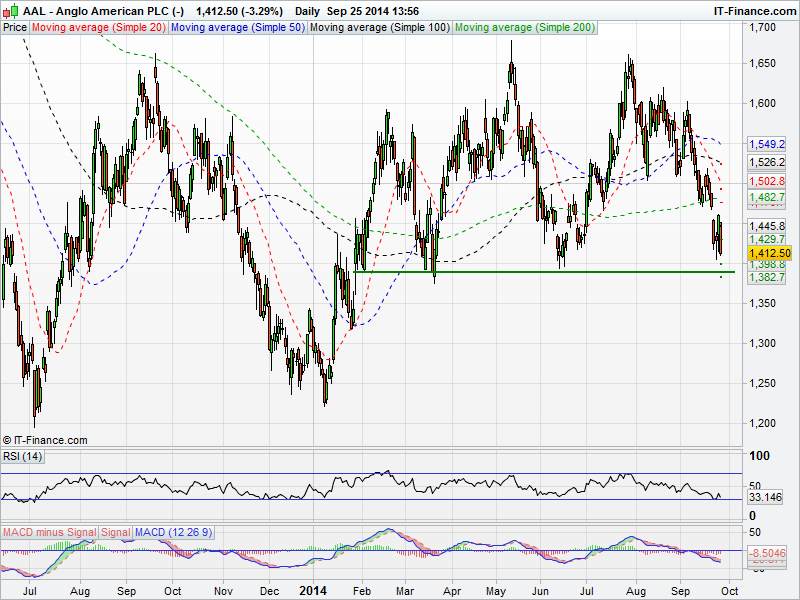Click the green 1,482.7 price label
The width and height of the screenshot is (800, 600).
(x=767, y=199)
